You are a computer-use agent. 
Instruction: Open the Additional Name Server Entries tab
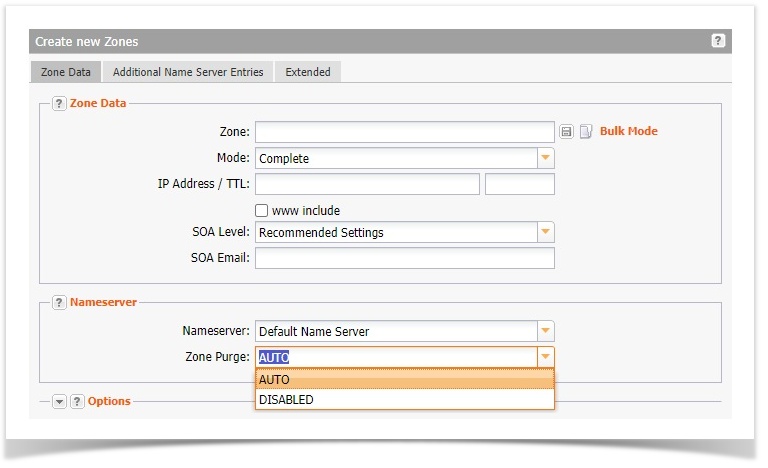pos(188,72)
